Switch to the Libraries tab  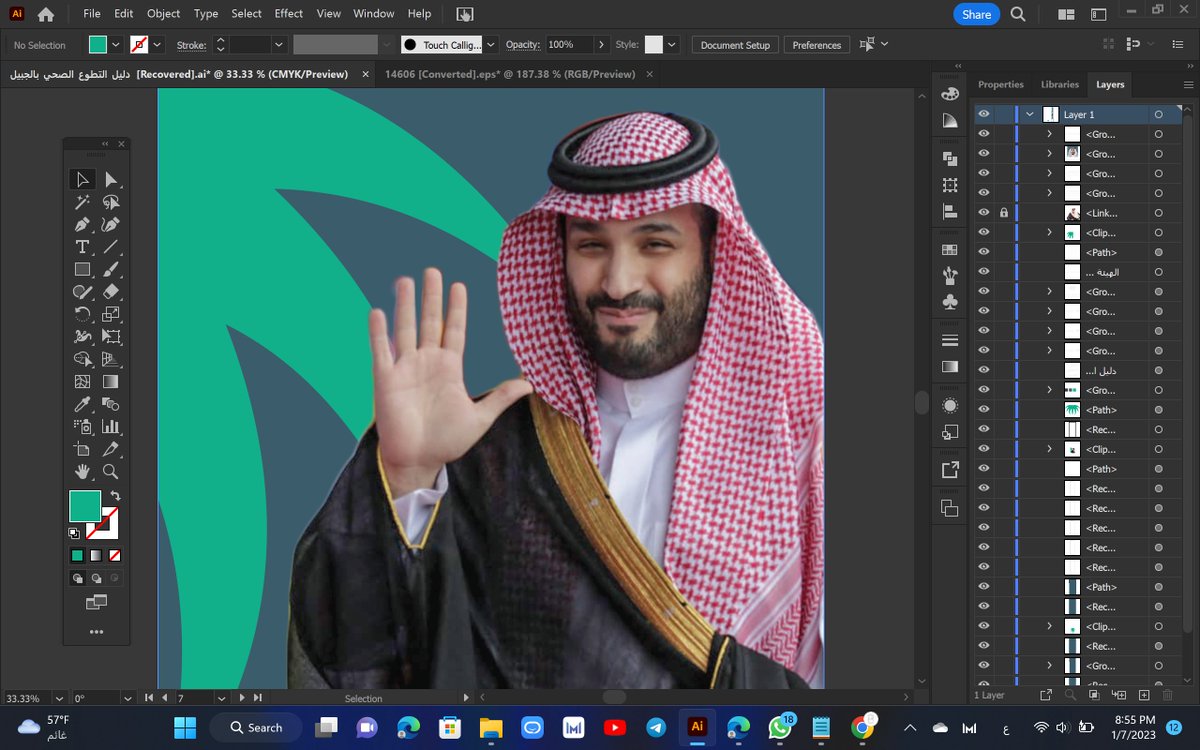click(1060, 85)
